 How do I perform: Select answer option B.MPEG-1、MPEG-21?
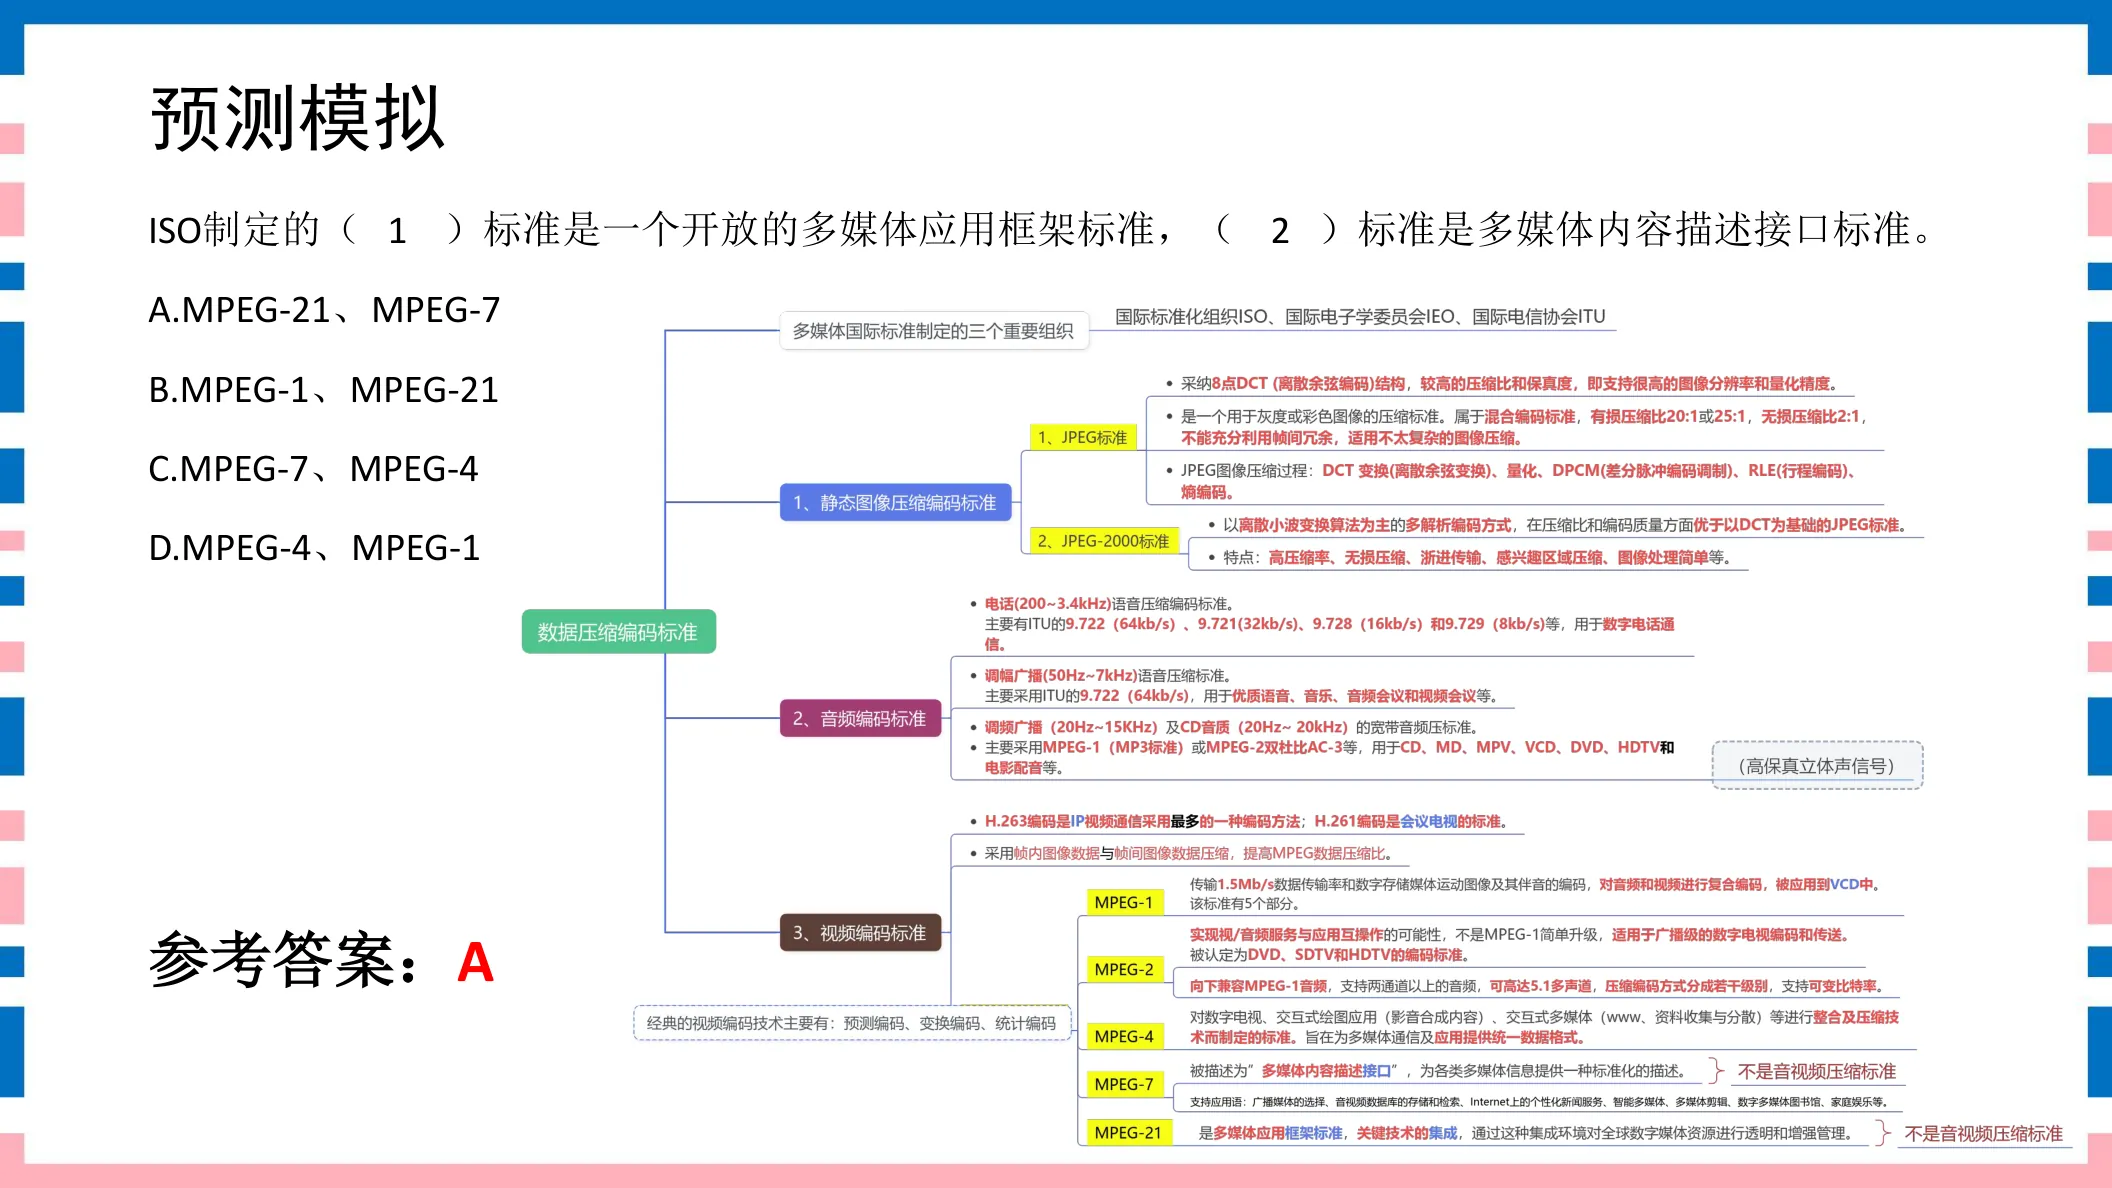[x=323, y=389]
